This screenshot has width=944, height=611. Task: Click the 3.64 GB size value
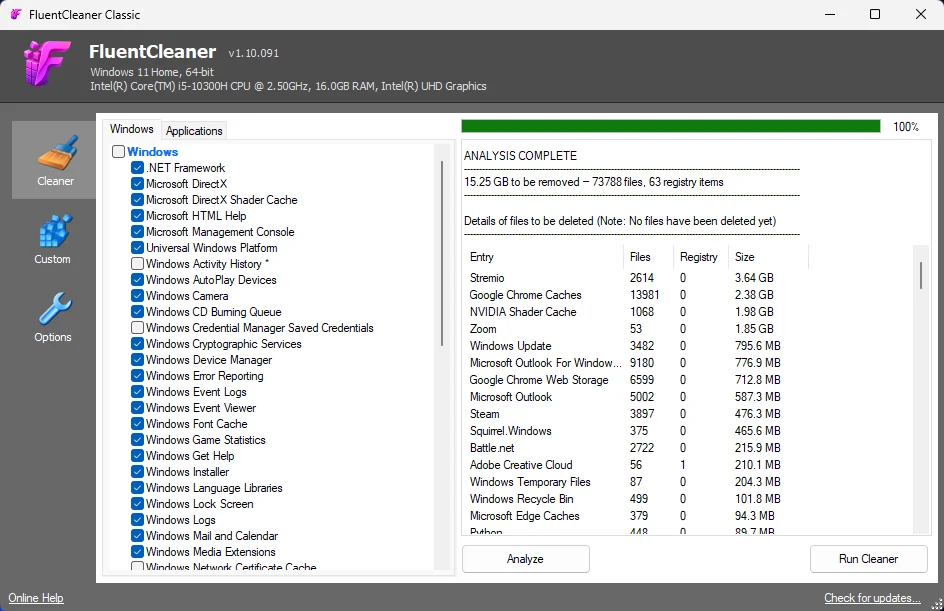coord(754,278)
